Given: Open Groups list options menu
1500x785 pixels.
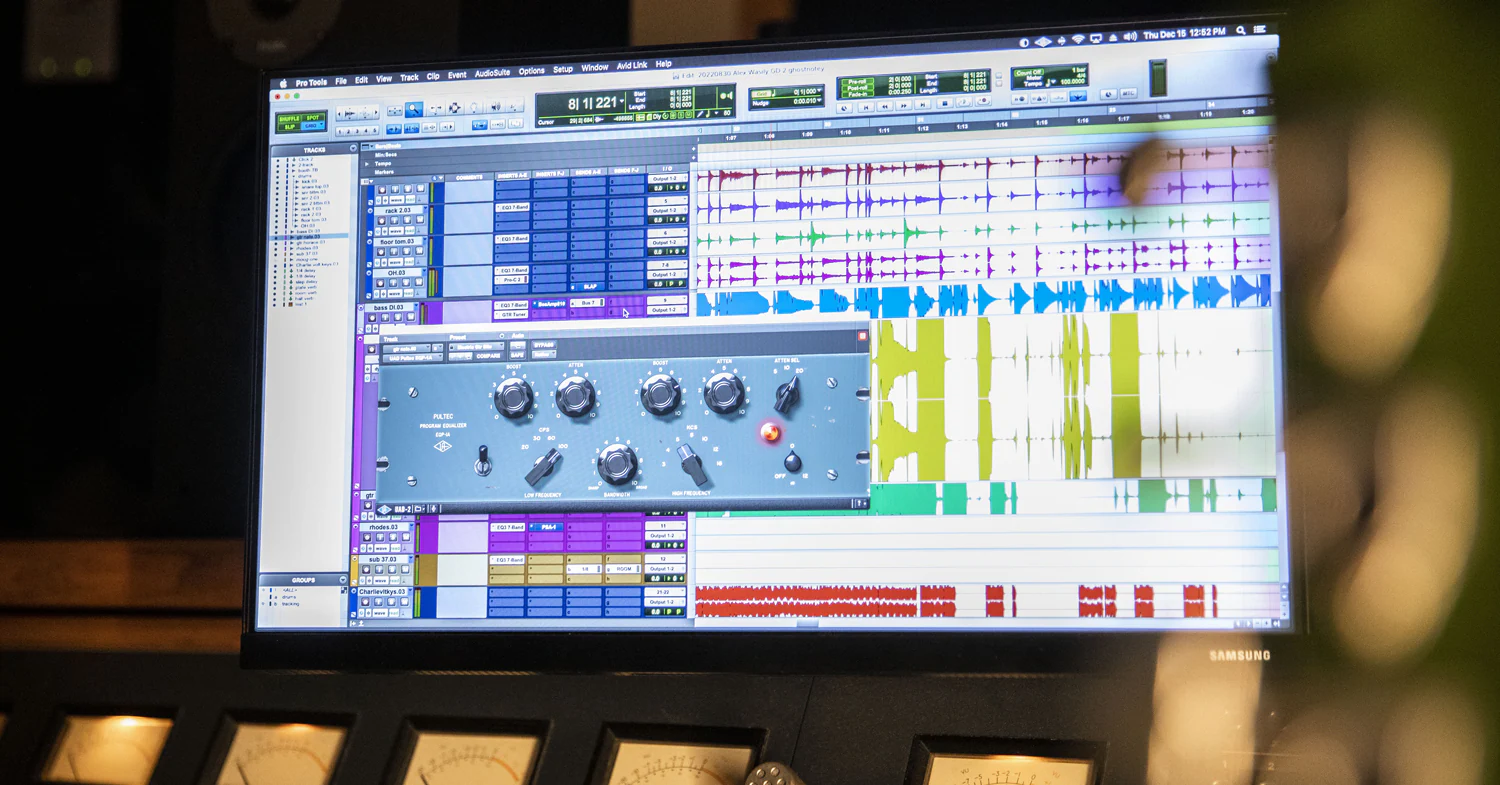Looking at the screenshot, I should 343,579.
